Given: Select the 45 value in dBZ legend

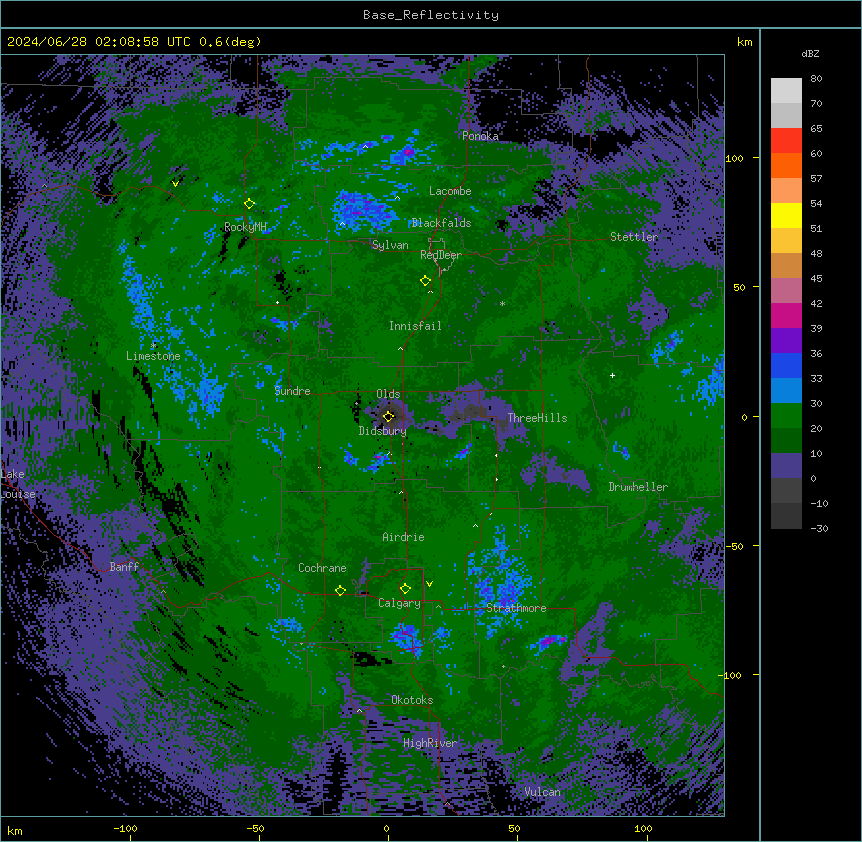Looking at the screenshot, I should [x=816, y=279].
